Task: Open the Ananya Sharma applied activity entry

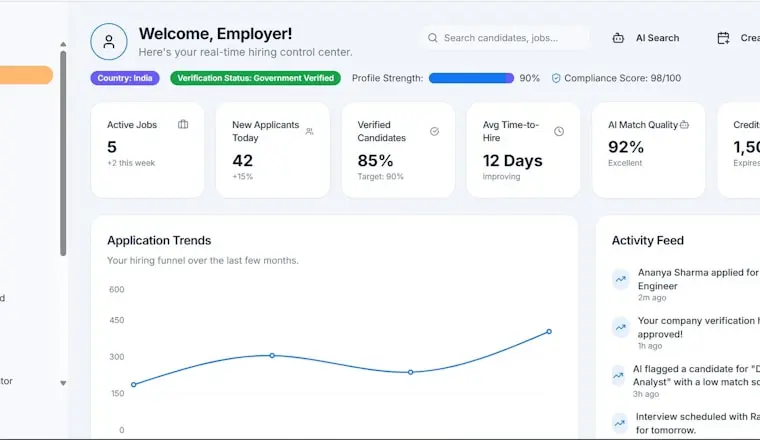Action: pyautogui.click(x=686, y=284)
